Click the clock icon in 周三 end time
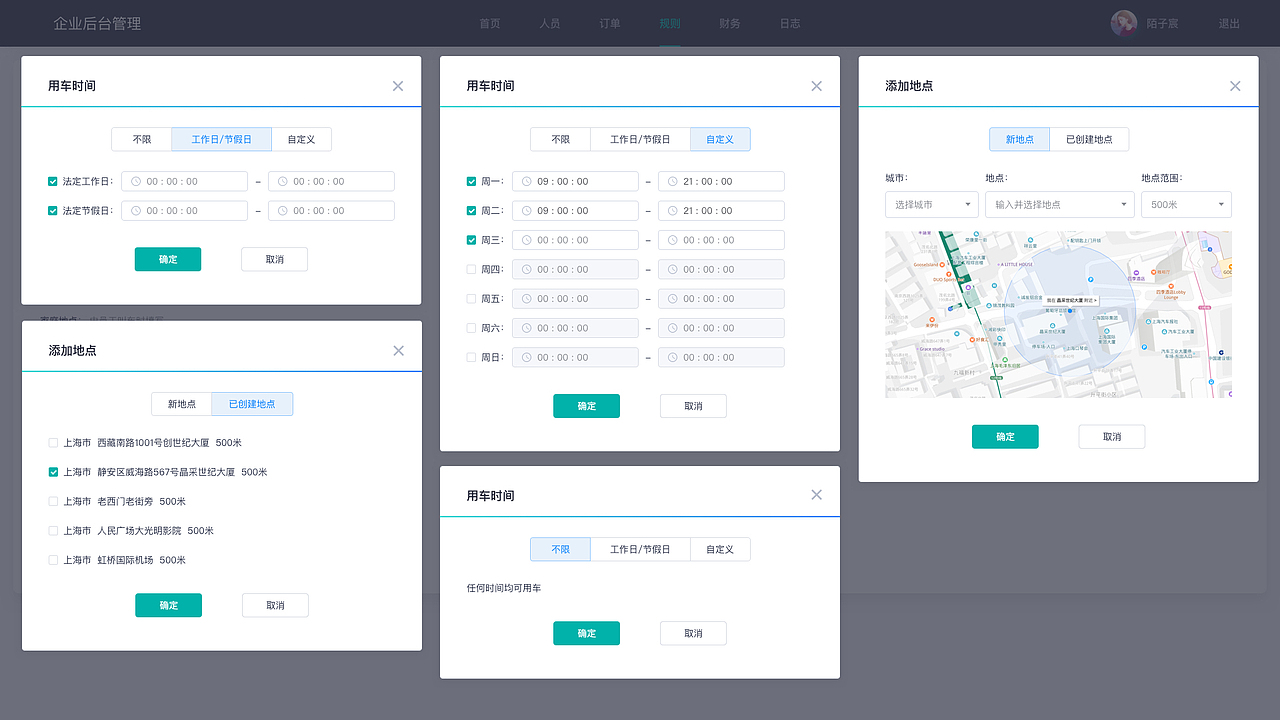1280x720 pixels. point(673,240)
